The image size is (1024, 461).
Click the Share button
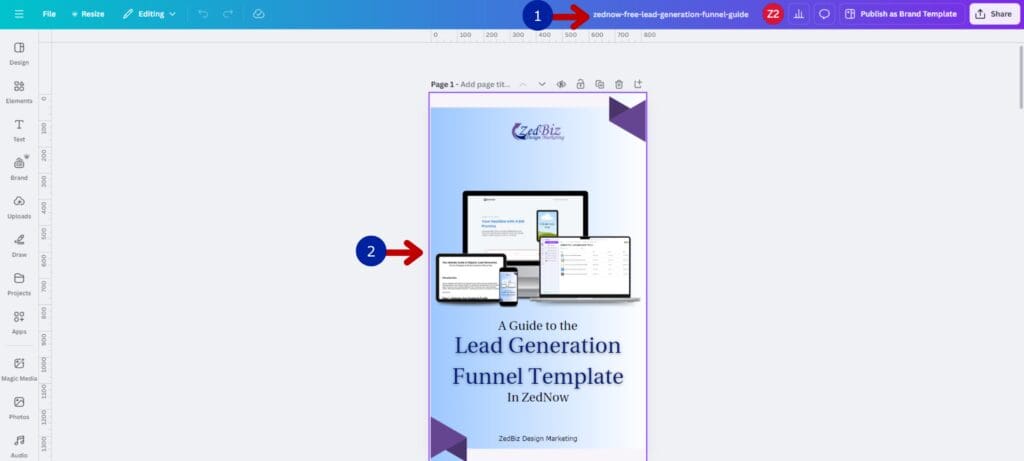[995, 14]
